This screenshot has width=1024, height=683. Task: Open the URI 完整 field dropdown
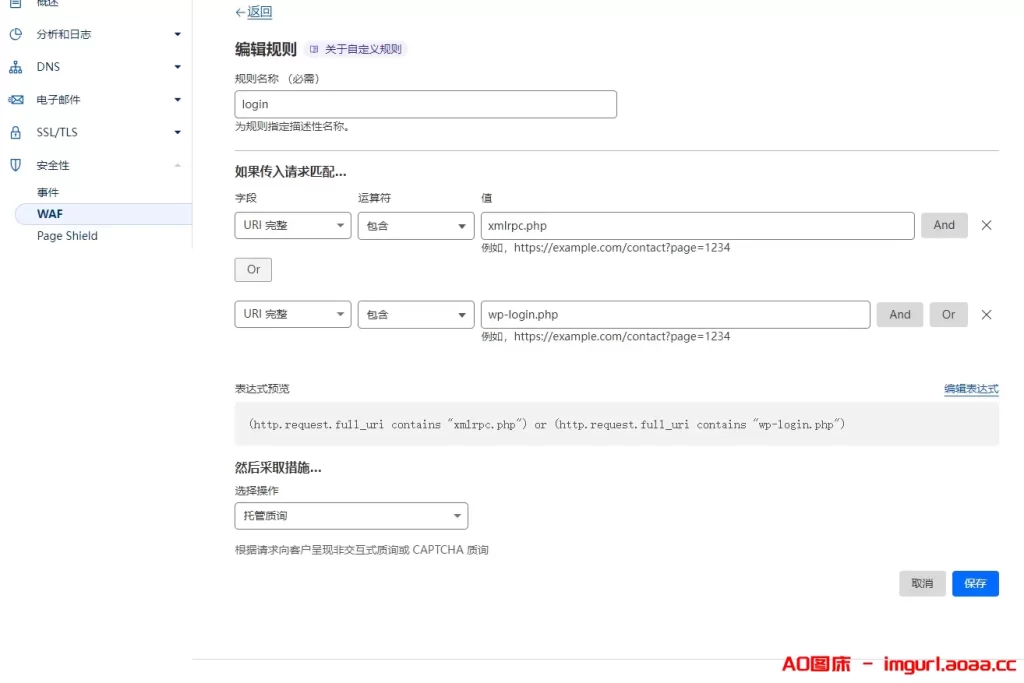[292, 225]
